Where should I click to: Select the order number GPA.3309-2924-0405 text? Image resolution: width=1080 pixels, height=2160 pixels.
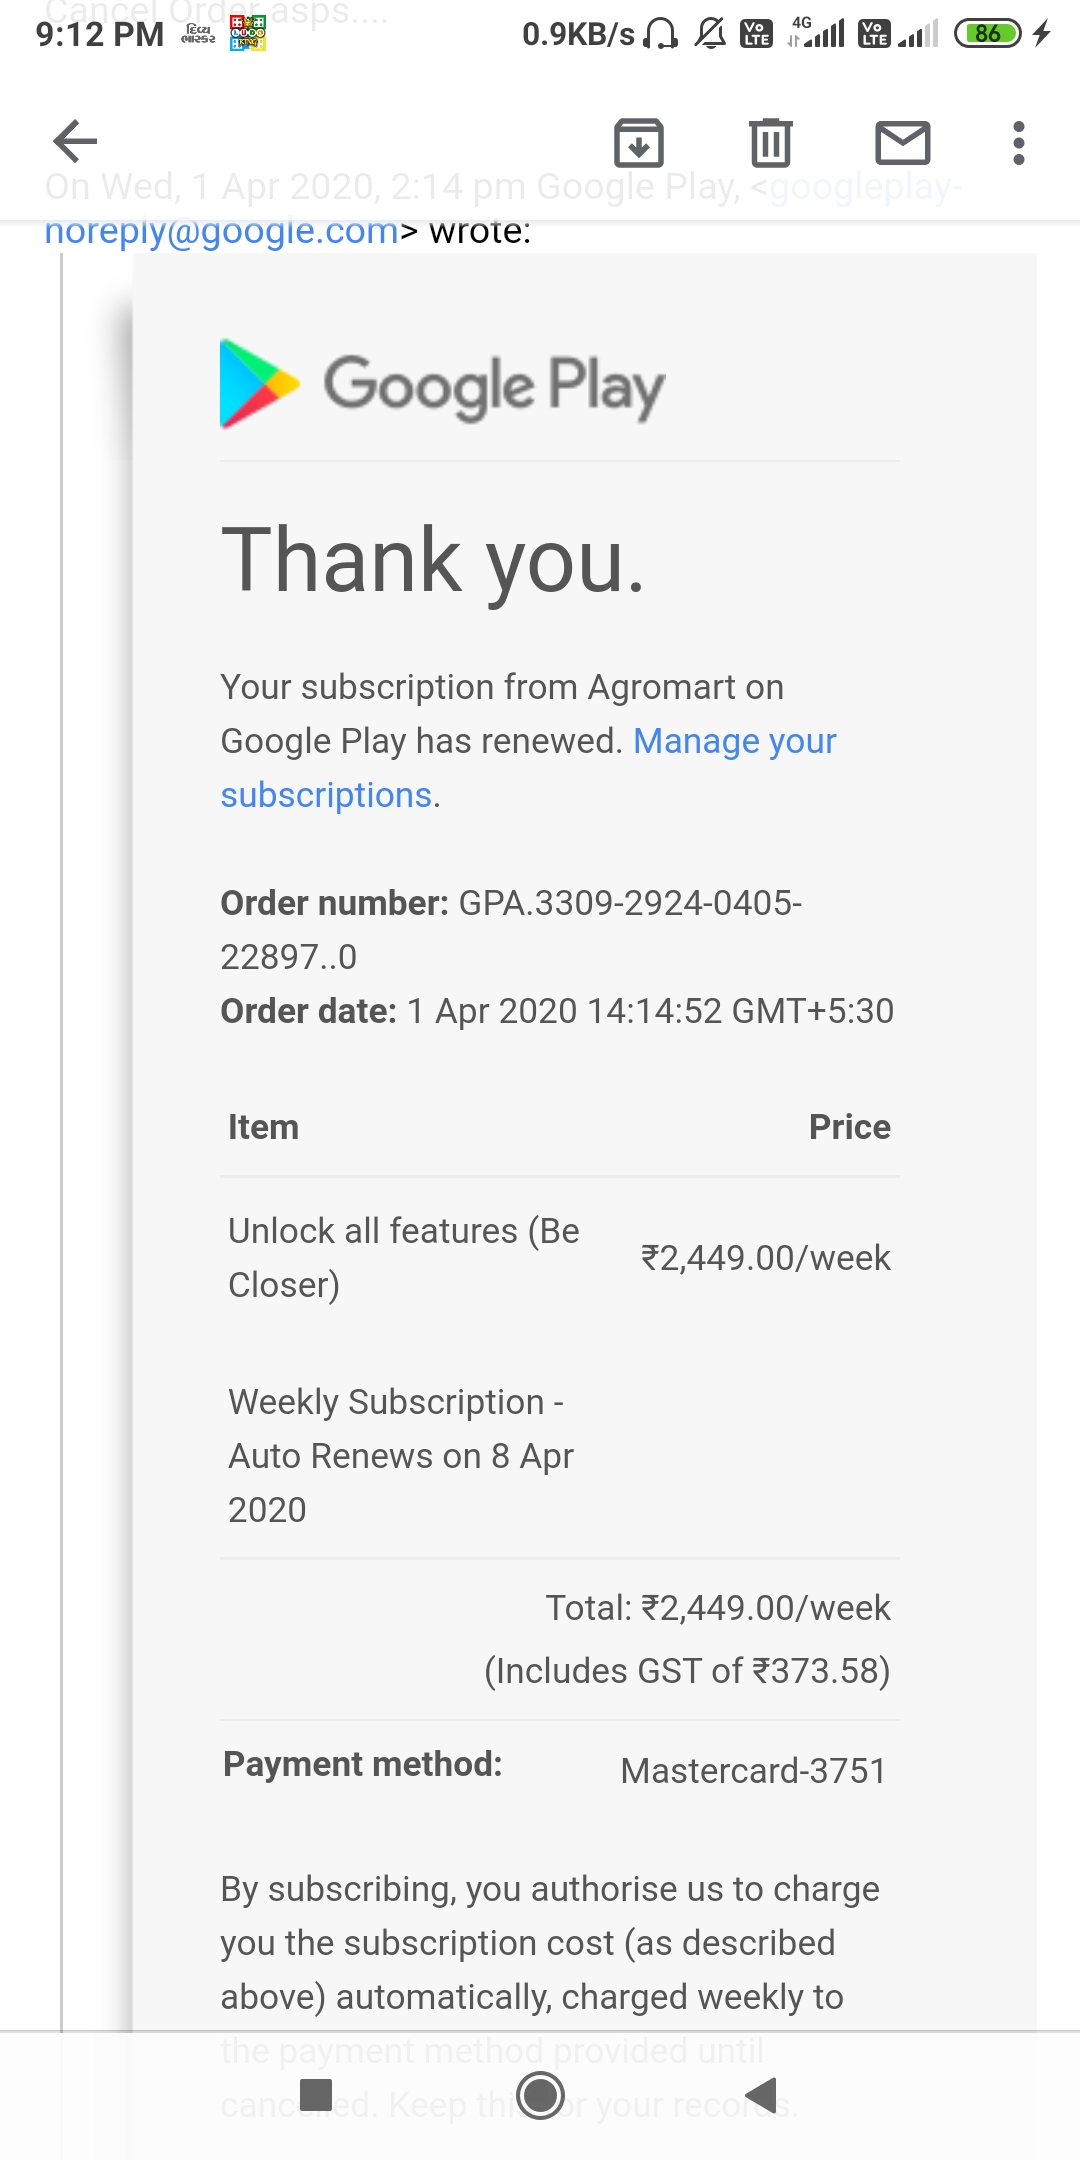pyautogui.click(x=630, y=903)
